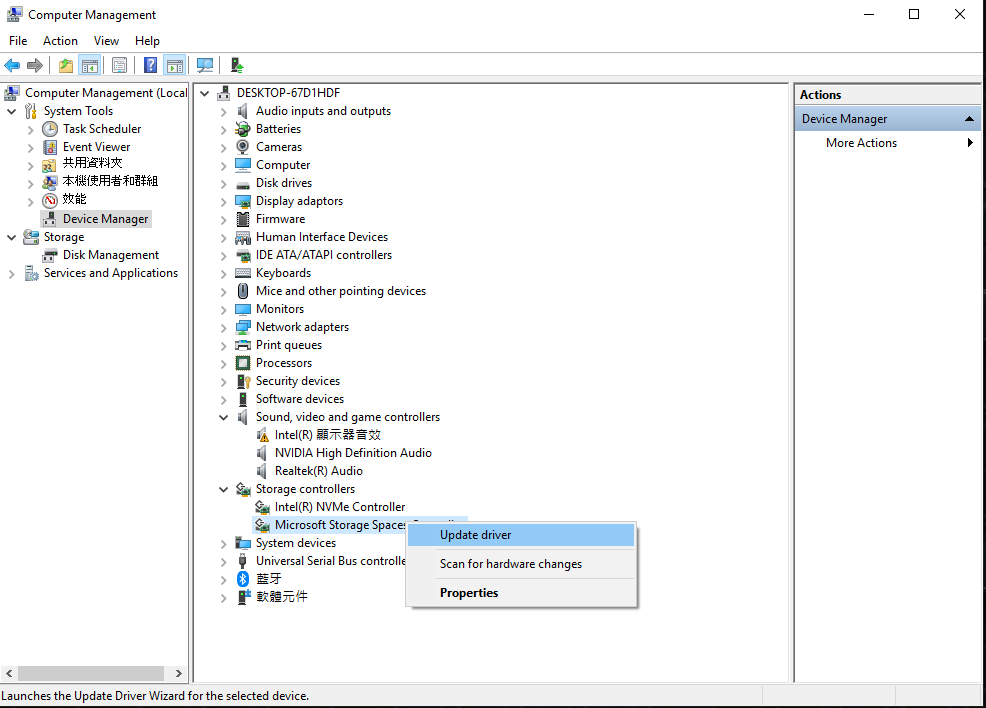986x708 pixels.
Task: Click the blue Help question mark icon
Action: pos(150,66)
